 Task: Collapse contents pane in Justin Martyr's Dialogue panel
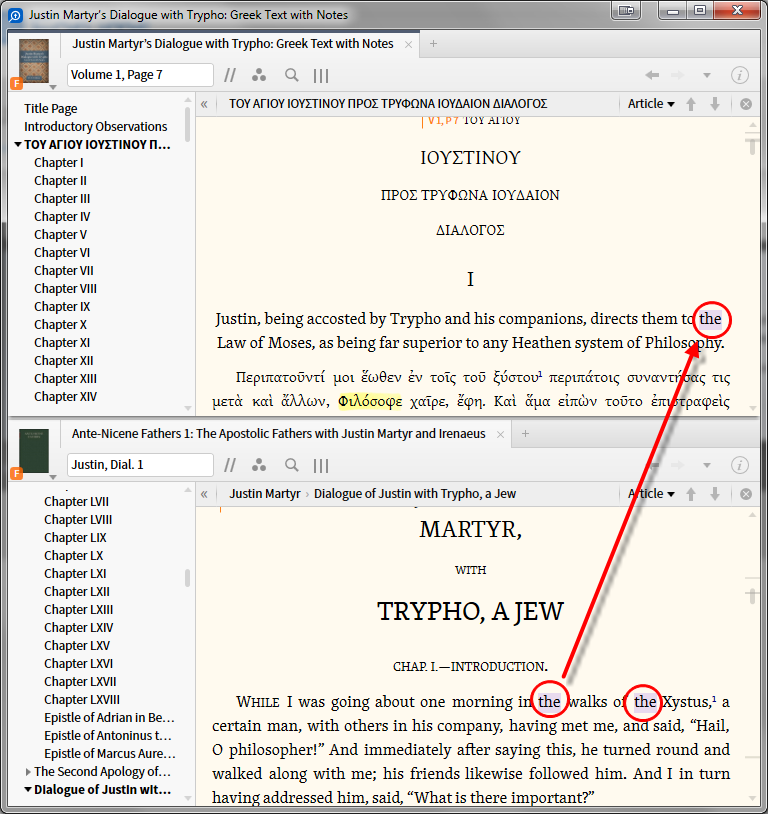coord(204,104)
